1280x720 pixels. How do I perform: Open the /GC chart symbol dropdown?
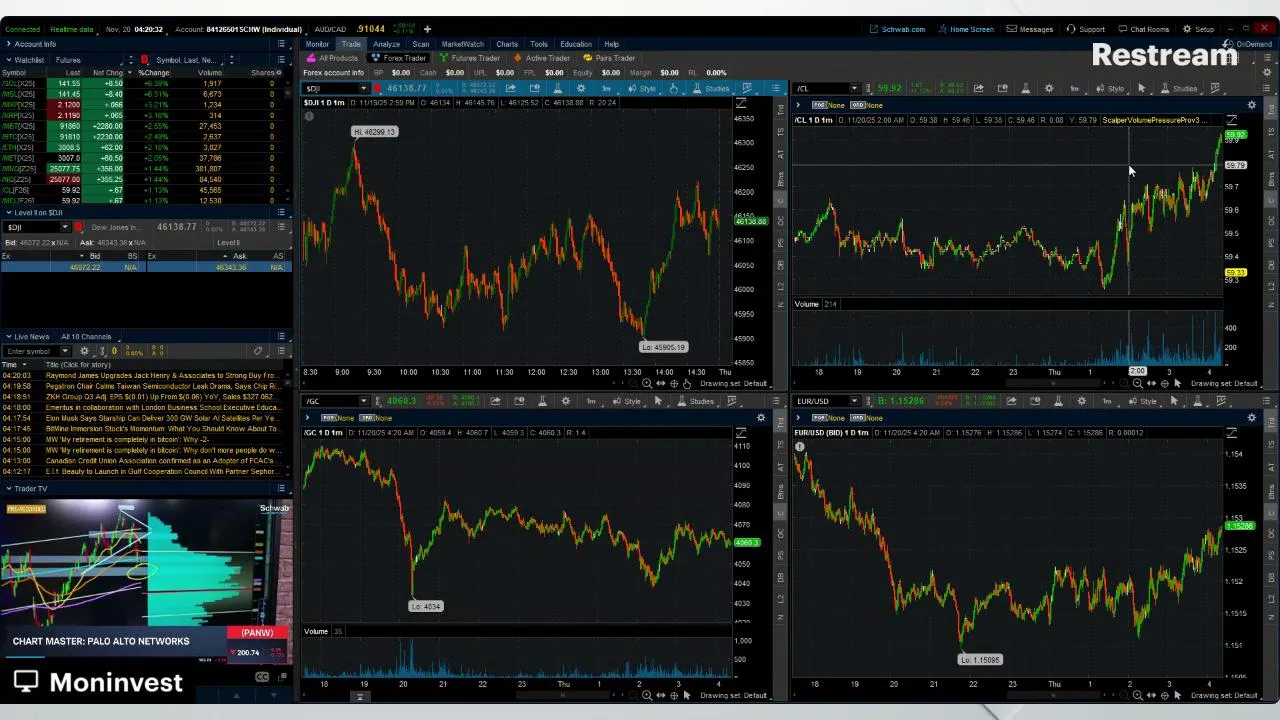pyautogui.click(x=364, y=401)
